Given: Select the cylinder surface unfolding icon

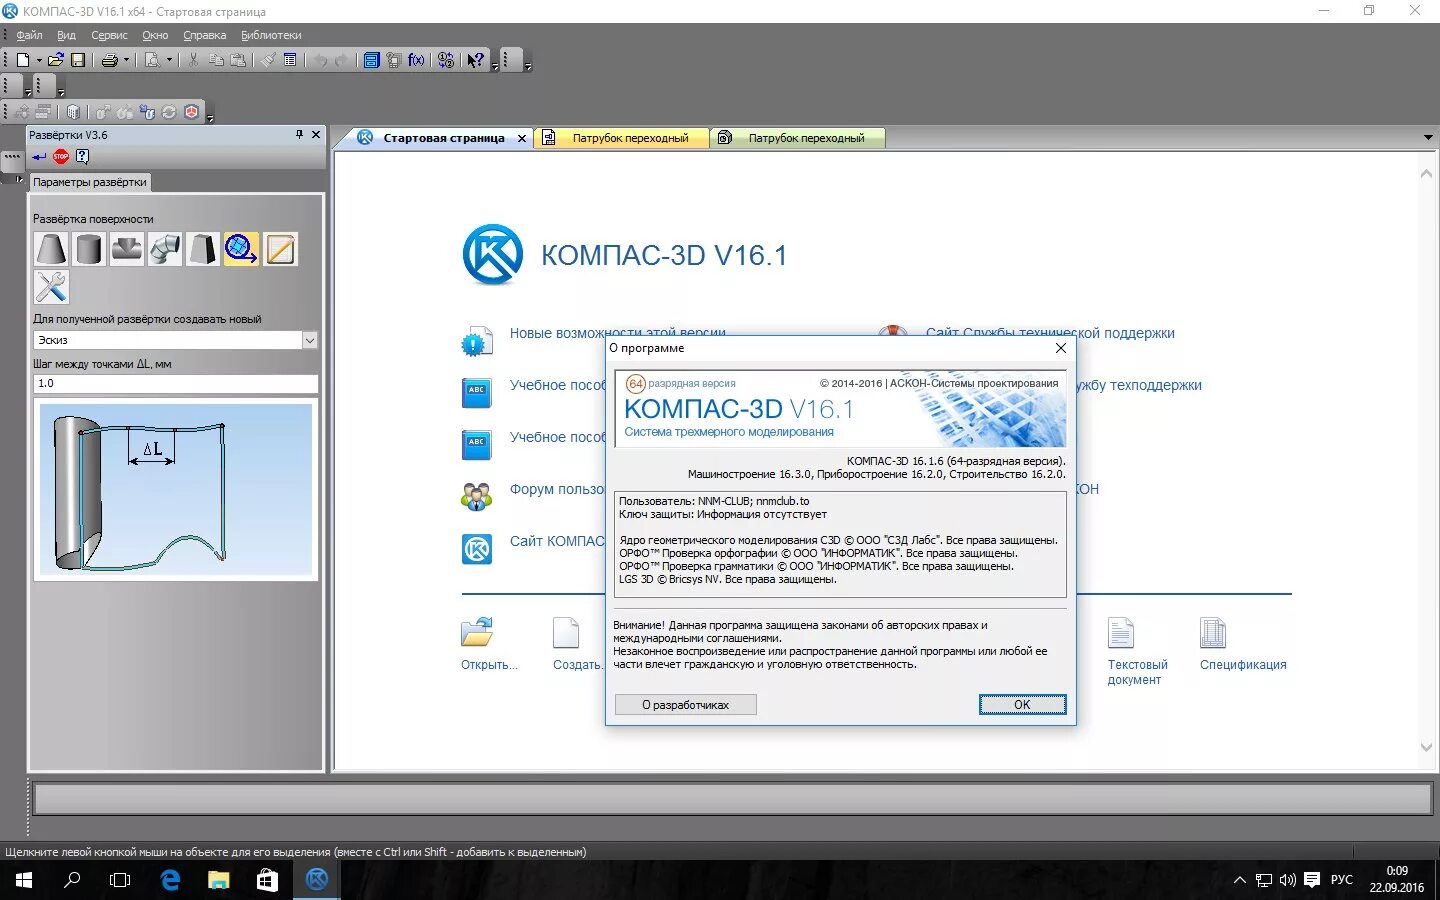Looking at the screenshot, I should 89,249.
